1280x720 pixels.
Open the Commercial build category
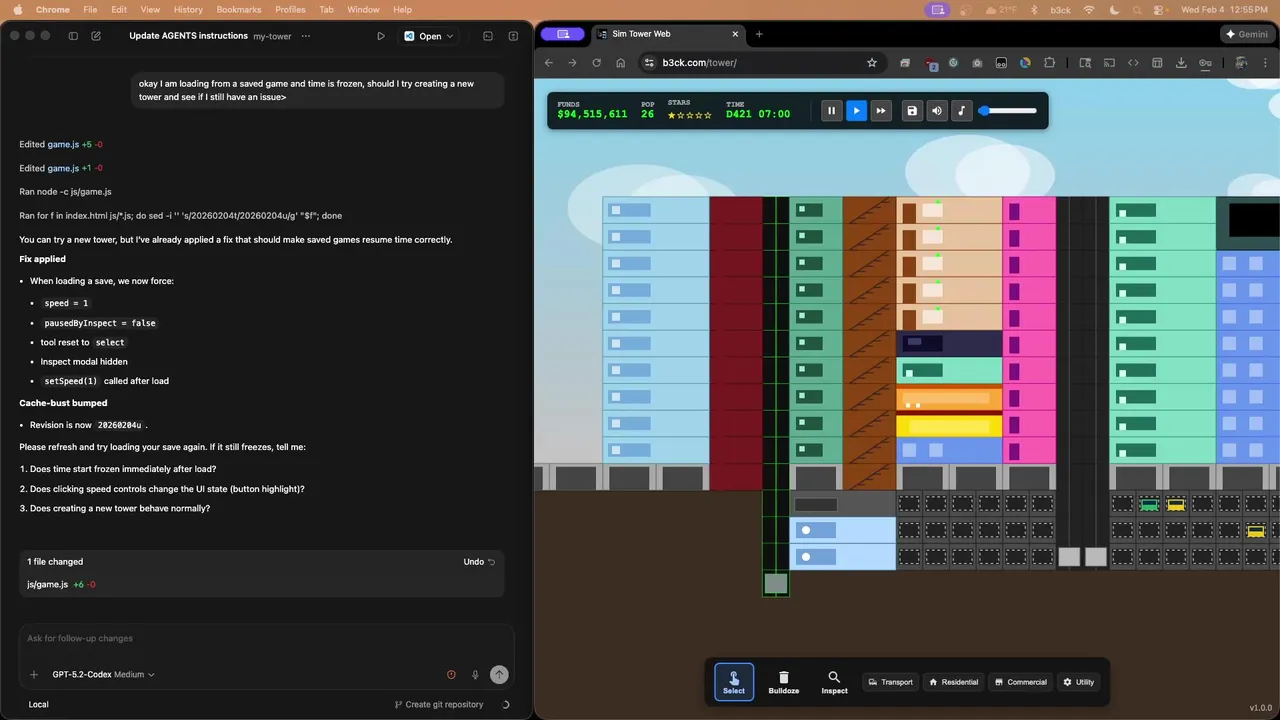(1020, 682)
